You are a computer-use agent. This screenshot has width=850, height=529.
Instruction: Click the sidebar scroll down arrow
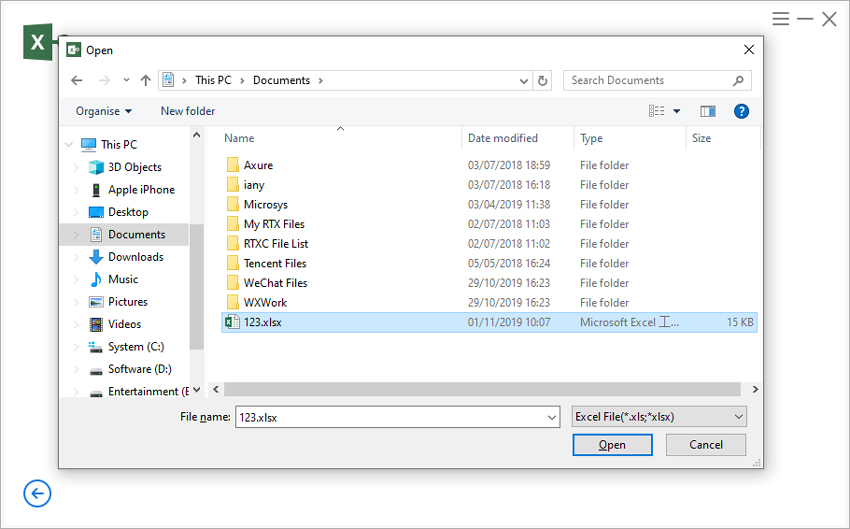[x=197, y=390]
